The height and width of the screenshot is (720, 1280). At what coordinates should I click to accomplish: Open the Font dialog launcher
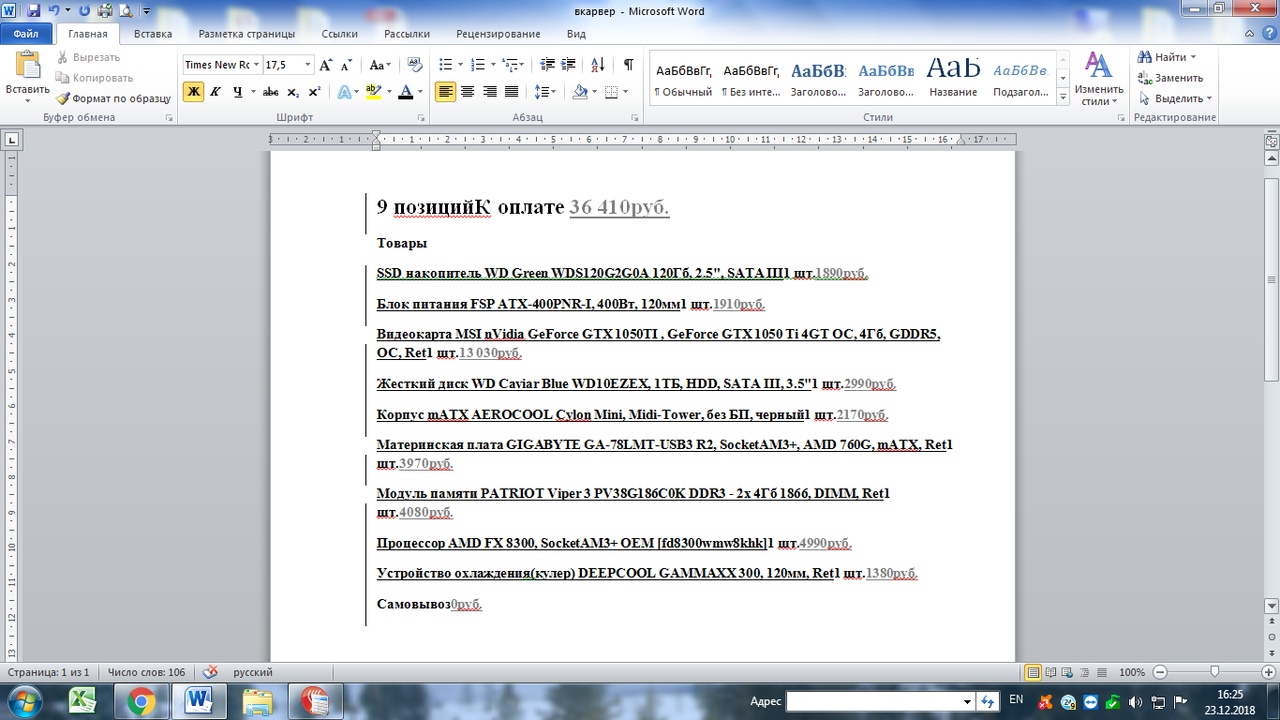coord(421,118)
